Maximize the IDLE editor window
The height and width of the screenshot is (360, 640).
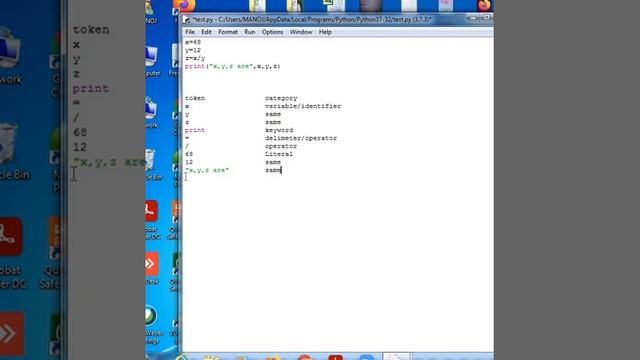487,18
